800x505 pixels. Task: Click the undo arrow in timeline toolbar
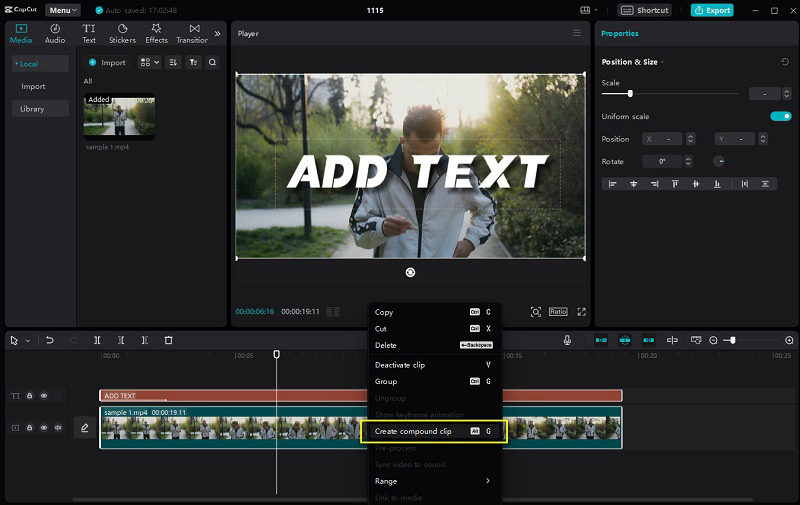pyautogui.click(x=49, y=340)
